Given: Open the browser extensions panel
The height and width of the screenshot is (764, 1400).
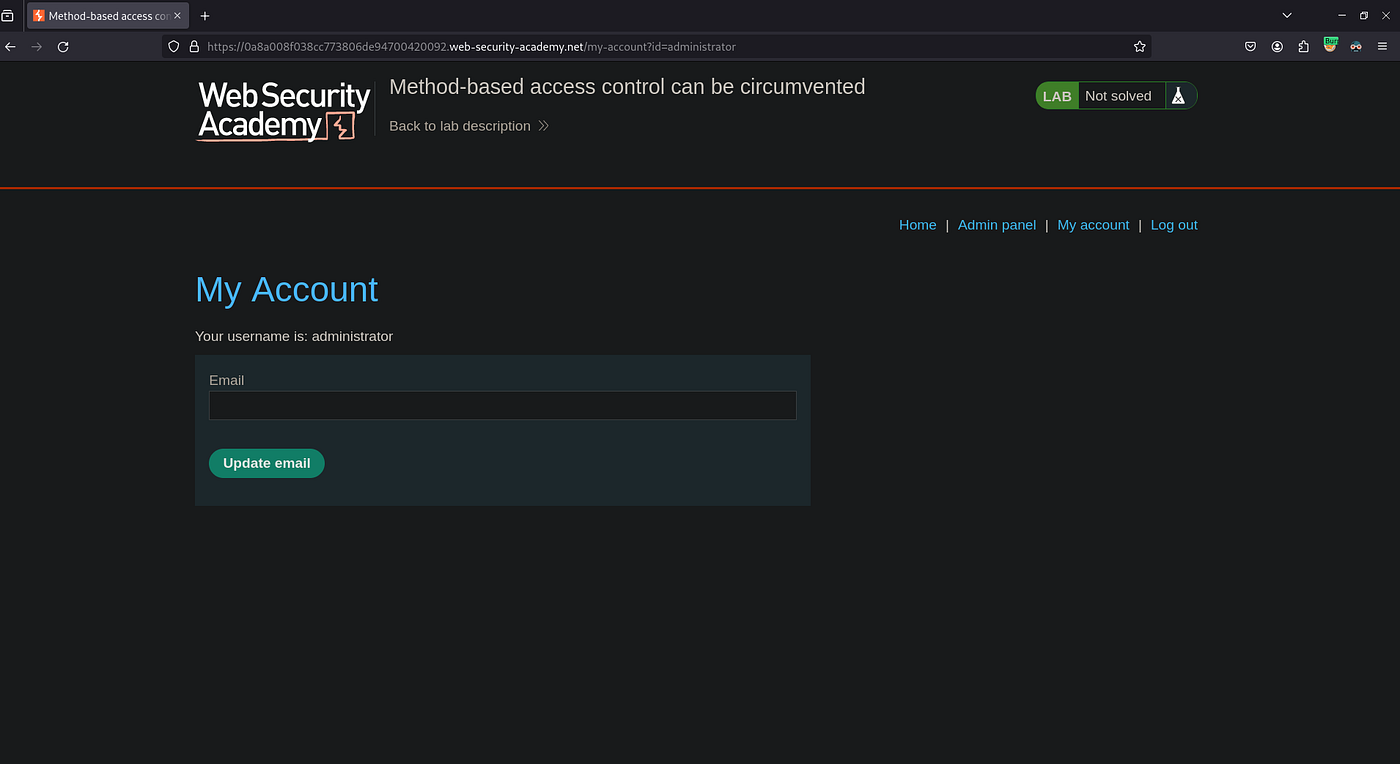Looking at the screenshot, I should 1303,46.
